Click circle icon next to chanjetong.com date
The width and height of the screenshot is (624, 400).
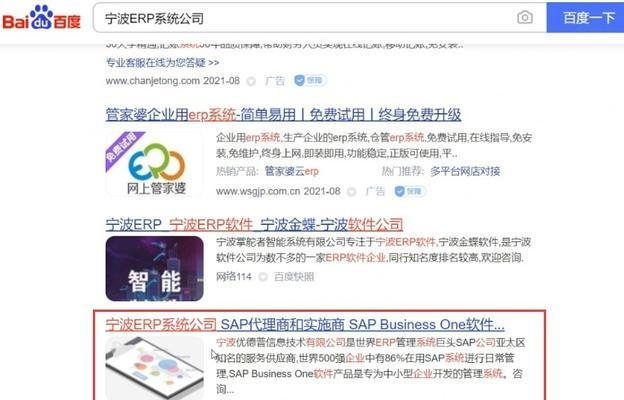(x=251, y=81)
